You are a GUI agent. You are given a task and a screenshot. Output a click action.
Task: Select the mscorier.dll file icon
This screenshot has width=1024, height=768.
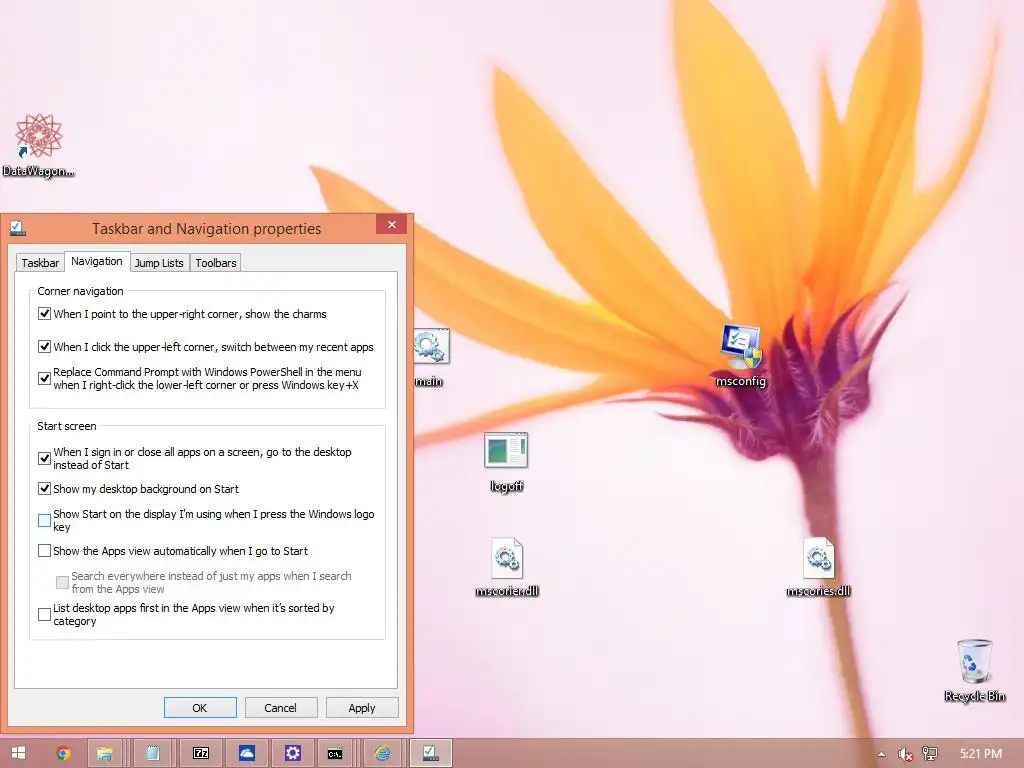(x=507, y=567)
